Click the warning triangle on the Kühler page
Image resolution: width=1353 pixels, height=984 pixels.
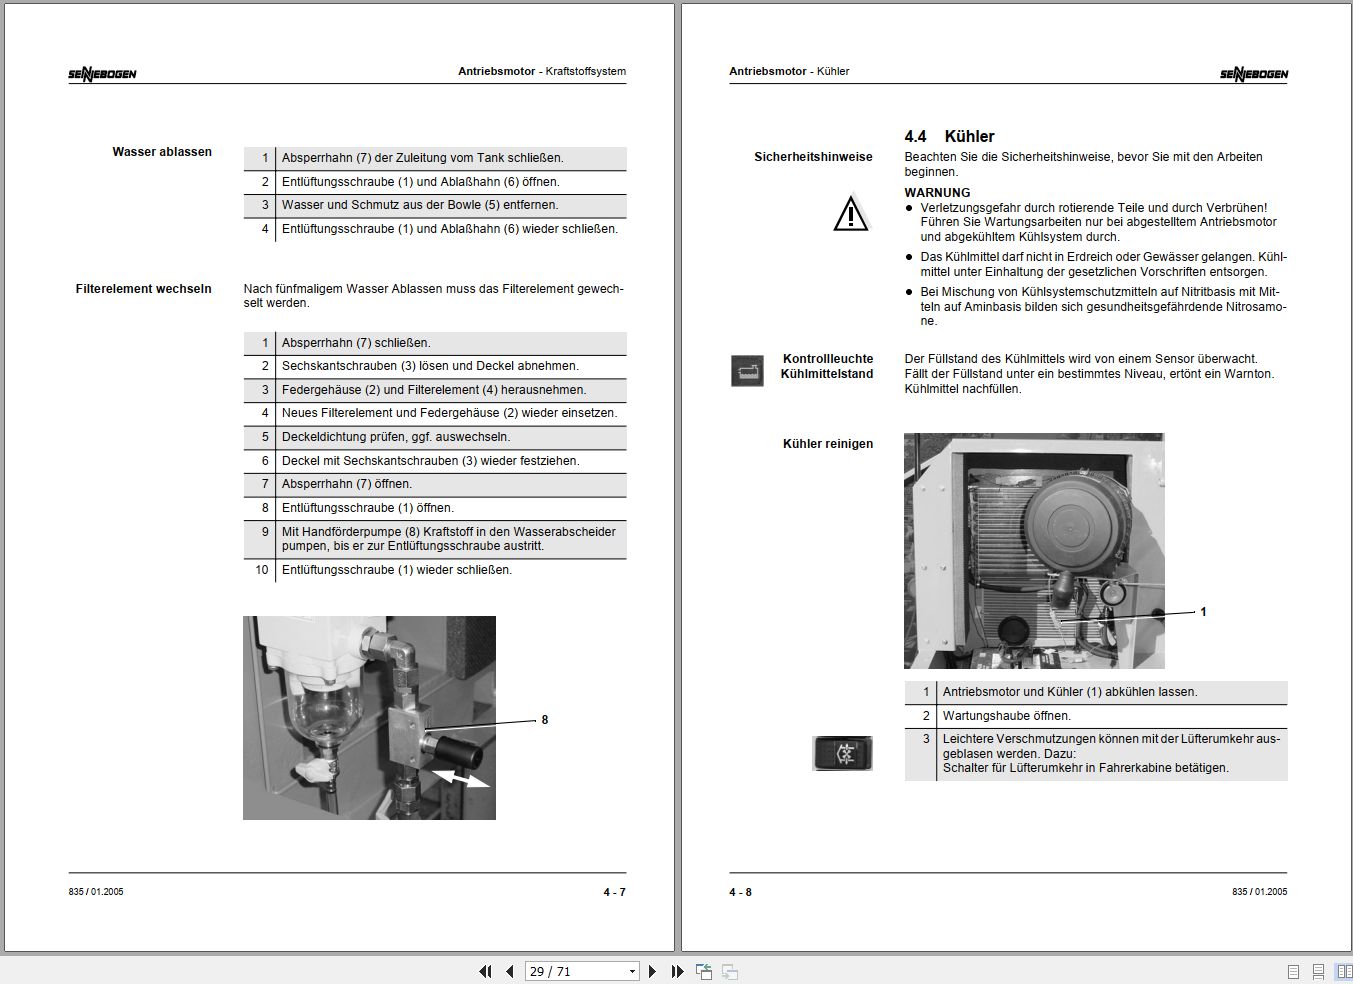click(849, 213)
